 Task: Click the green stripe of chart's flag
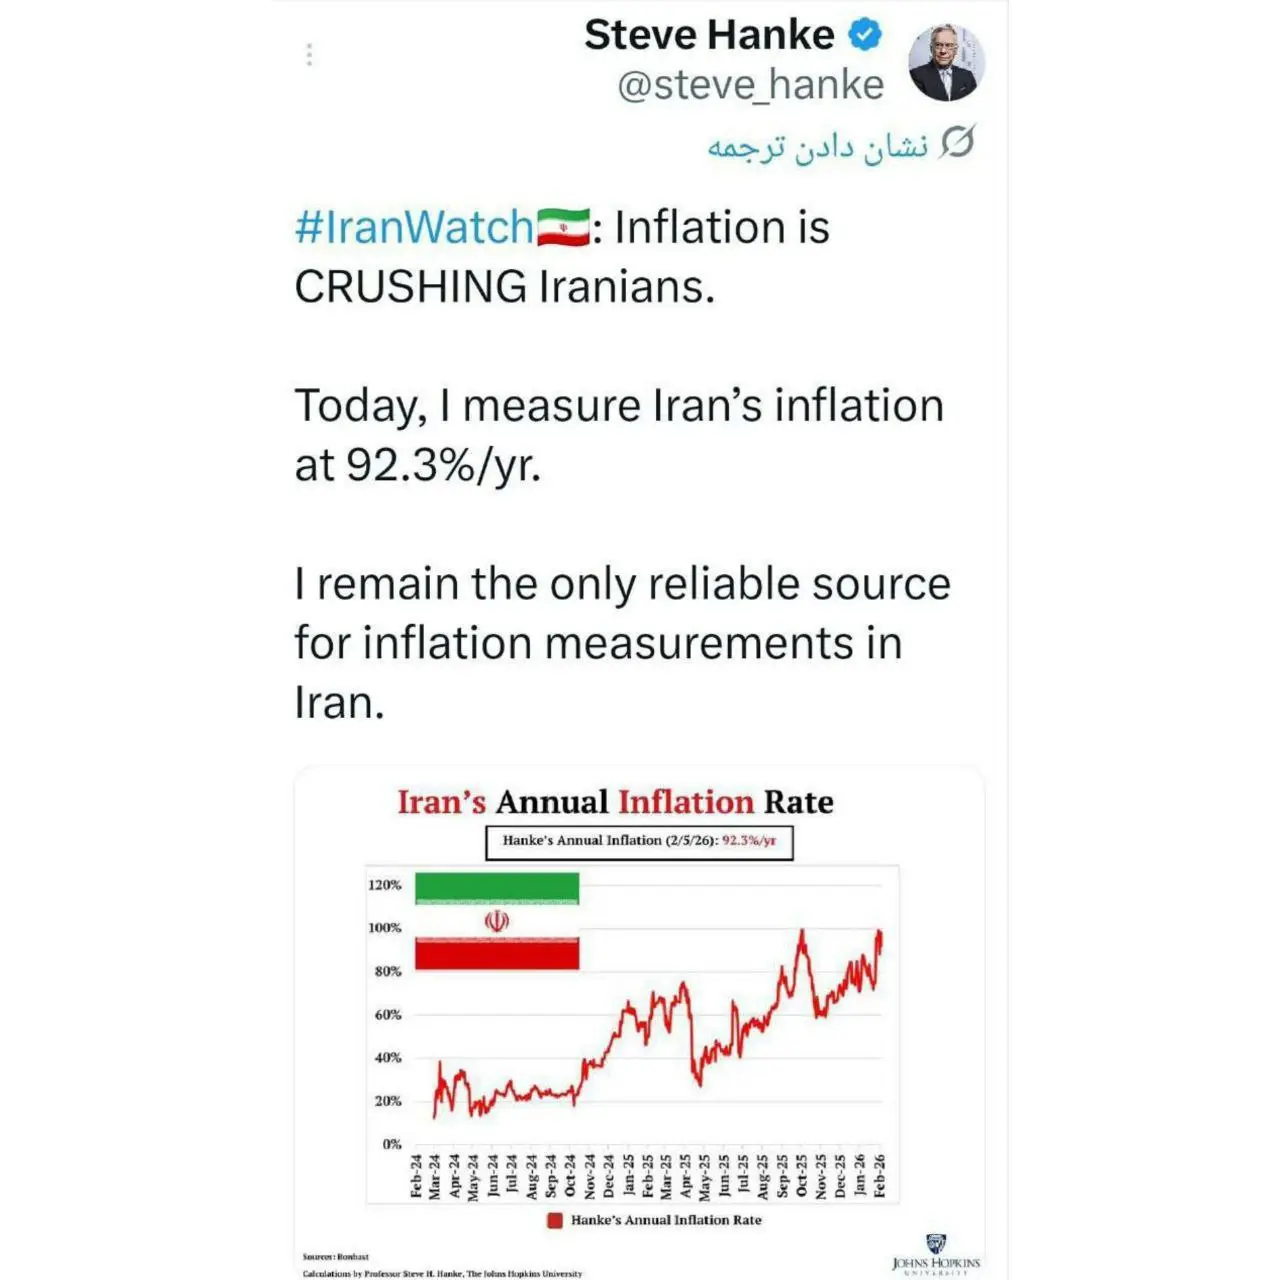pyautogui.click(x=497, y=887)
